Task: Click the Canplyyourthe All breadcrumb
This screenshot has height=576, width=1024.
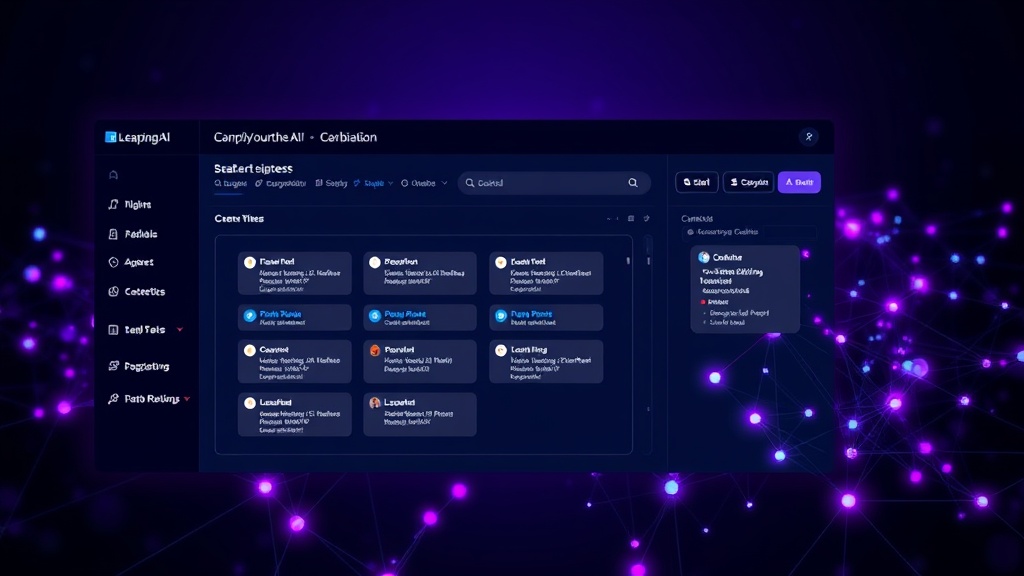Action: [259, 137]
